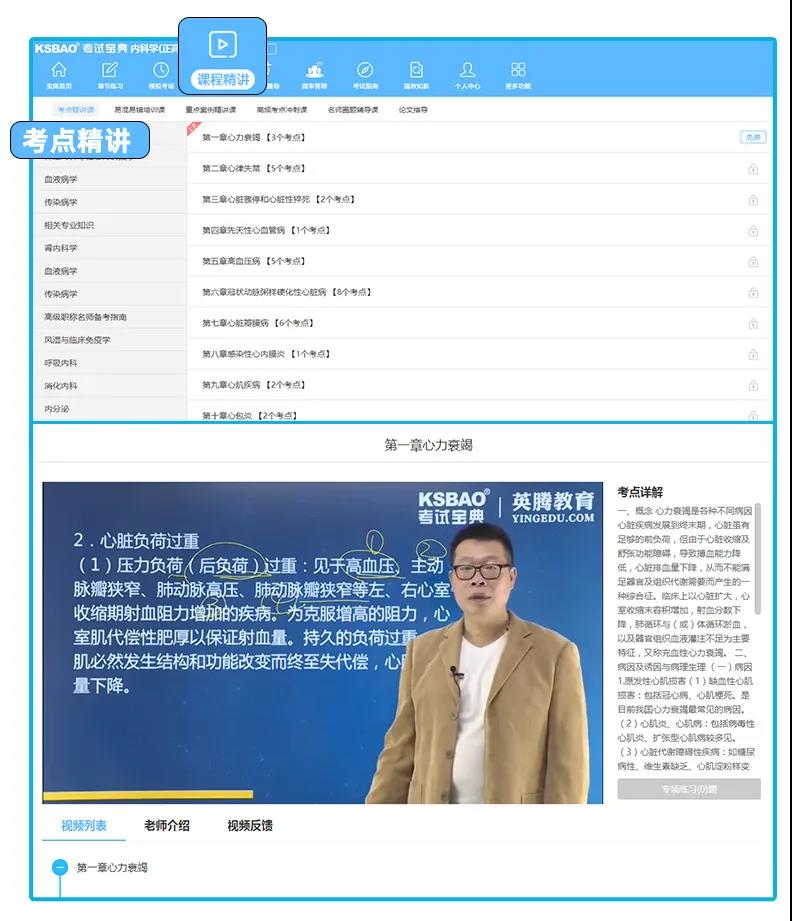Open the 面审答辩 group icon

[x=315, y=70]
